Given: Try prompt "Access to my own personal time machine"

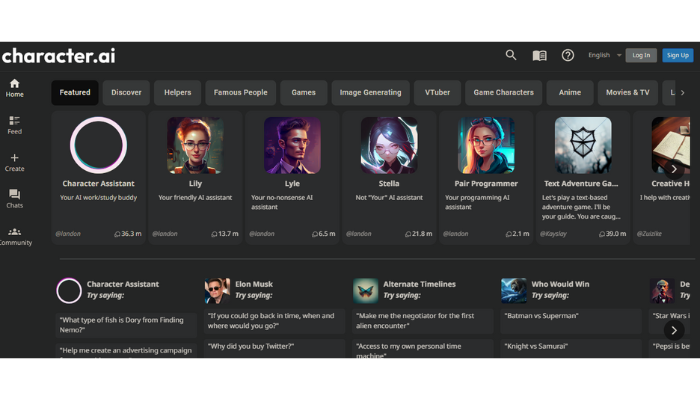Looking at the screenshot, I should pyautogui.click(x=422, y=349).
